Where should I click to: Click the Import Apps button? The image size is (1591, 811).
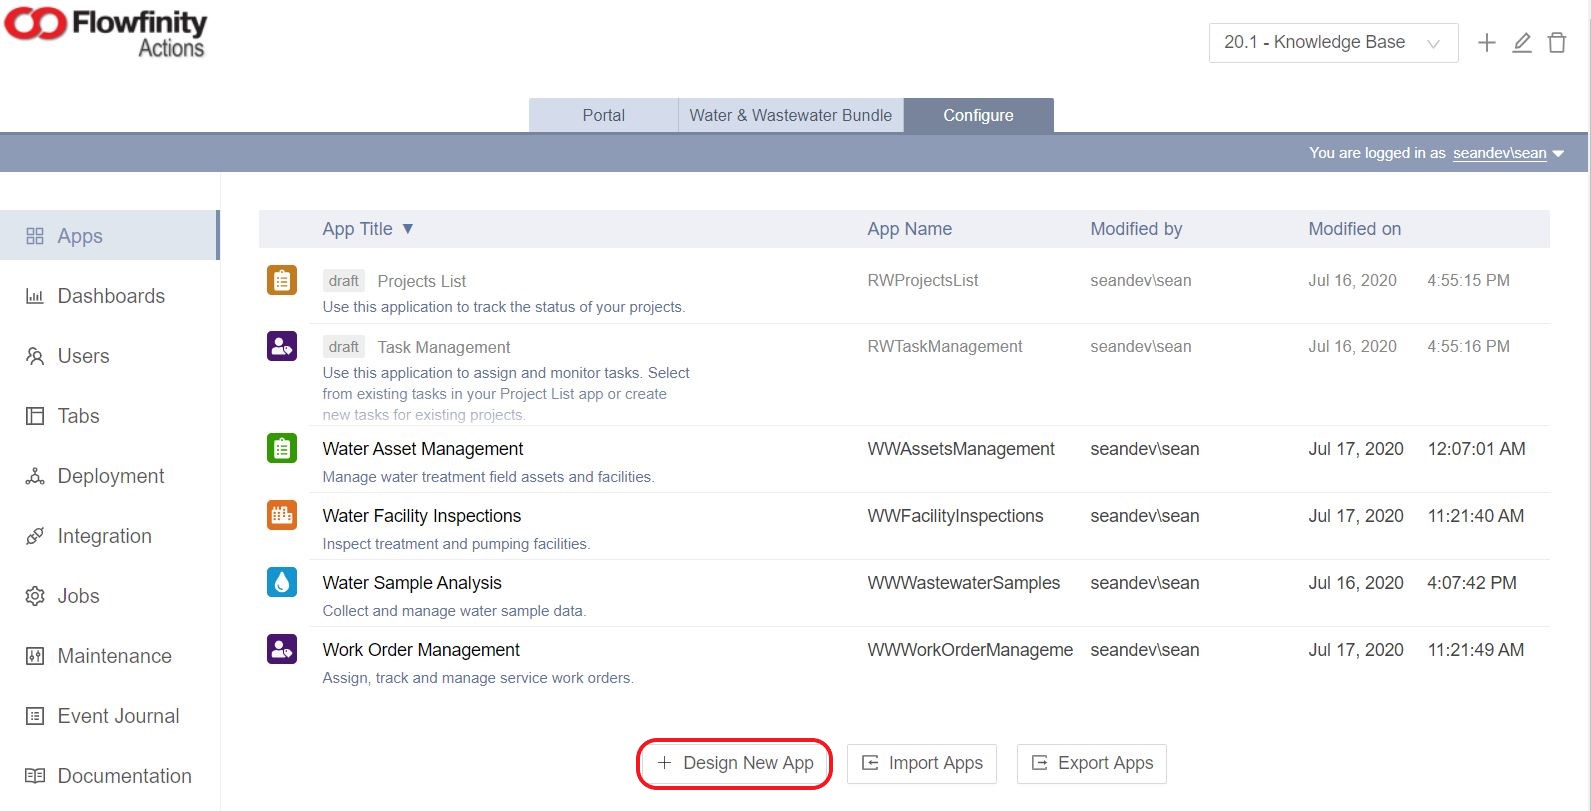pyautogui.click(x=922, y=763)
